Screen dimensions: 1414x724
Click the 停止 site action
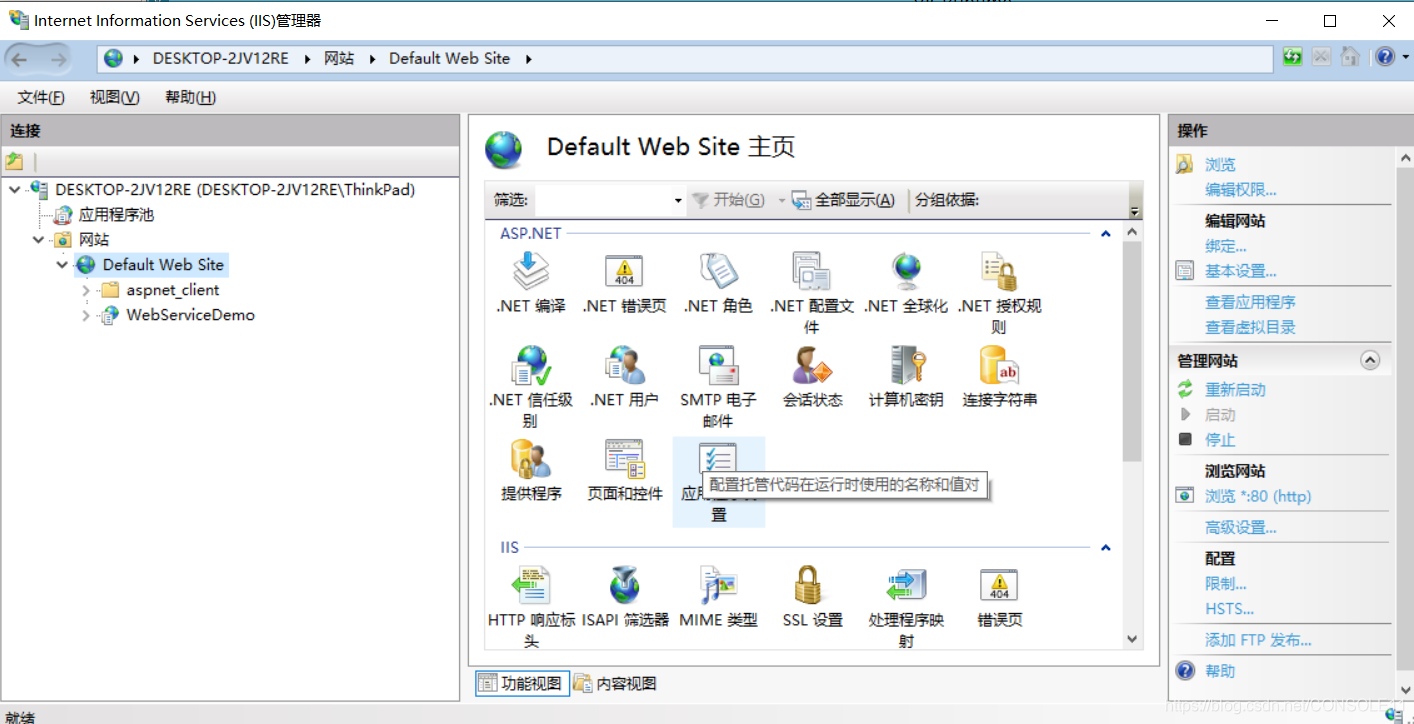1220,440
